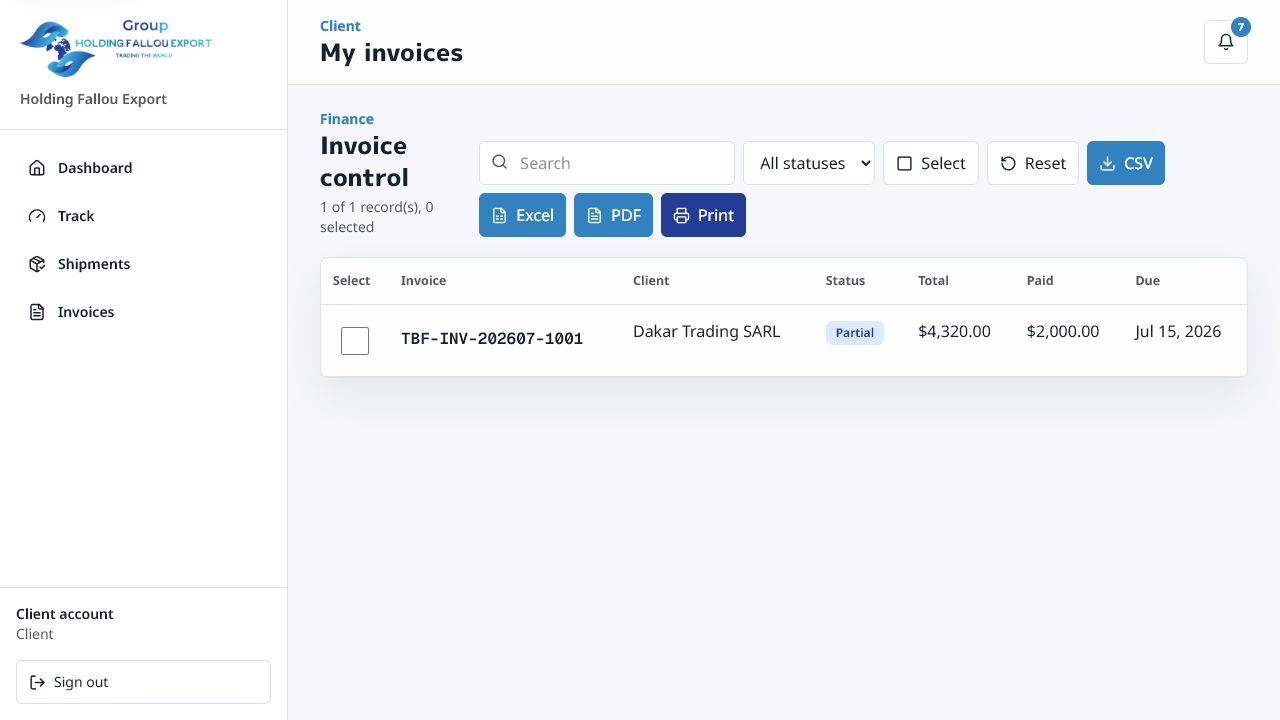Reset the invoice filters
1280x720 pixels.
pyautogui.click(x=1033, y=163)
